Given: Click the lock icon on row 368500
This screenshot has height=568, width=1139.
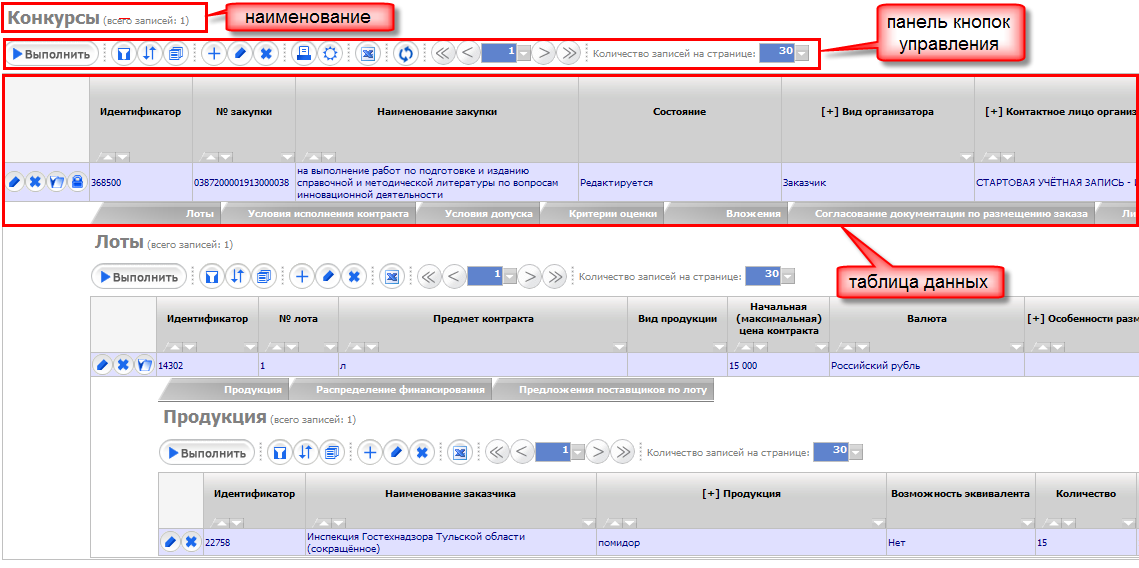Looking at the screenshot, I should 77,183.
